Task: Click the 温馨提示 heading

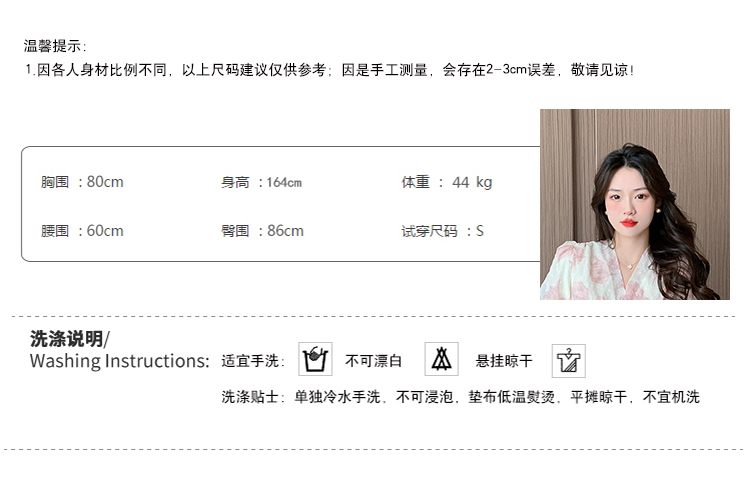Action: coord(55,46)
